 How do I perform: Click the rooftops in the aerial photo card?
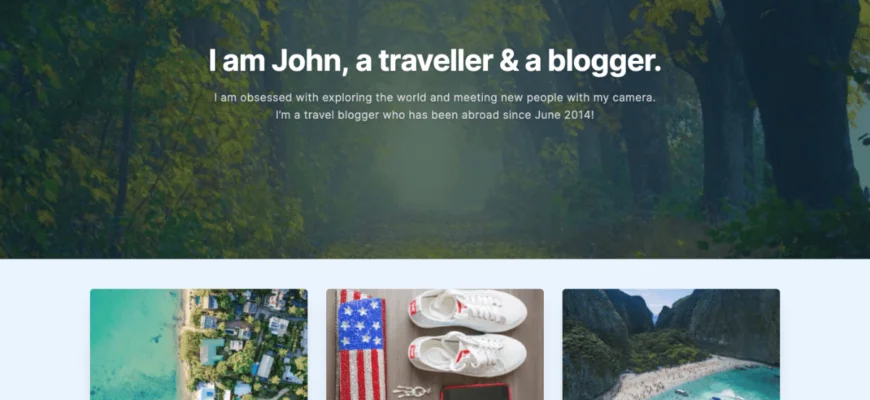247,344
